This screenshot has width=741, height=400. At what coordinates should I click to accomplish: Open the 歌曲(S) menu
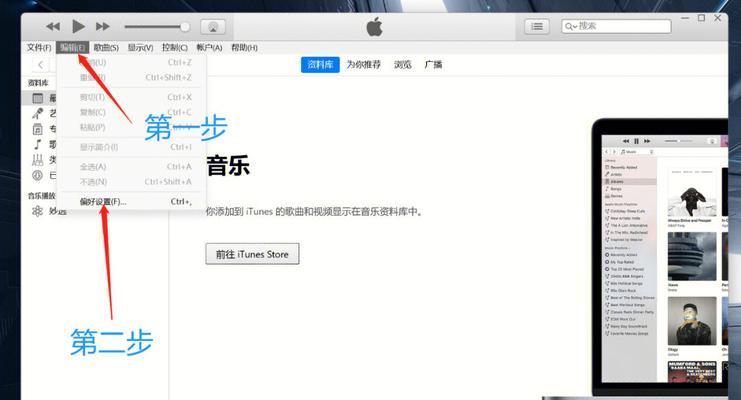pyautogui.click(x=106, y=47)
